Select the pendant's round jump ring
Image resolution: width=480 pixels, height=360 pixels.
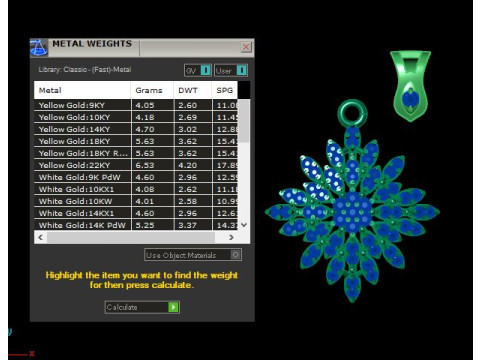coord(352,113)
